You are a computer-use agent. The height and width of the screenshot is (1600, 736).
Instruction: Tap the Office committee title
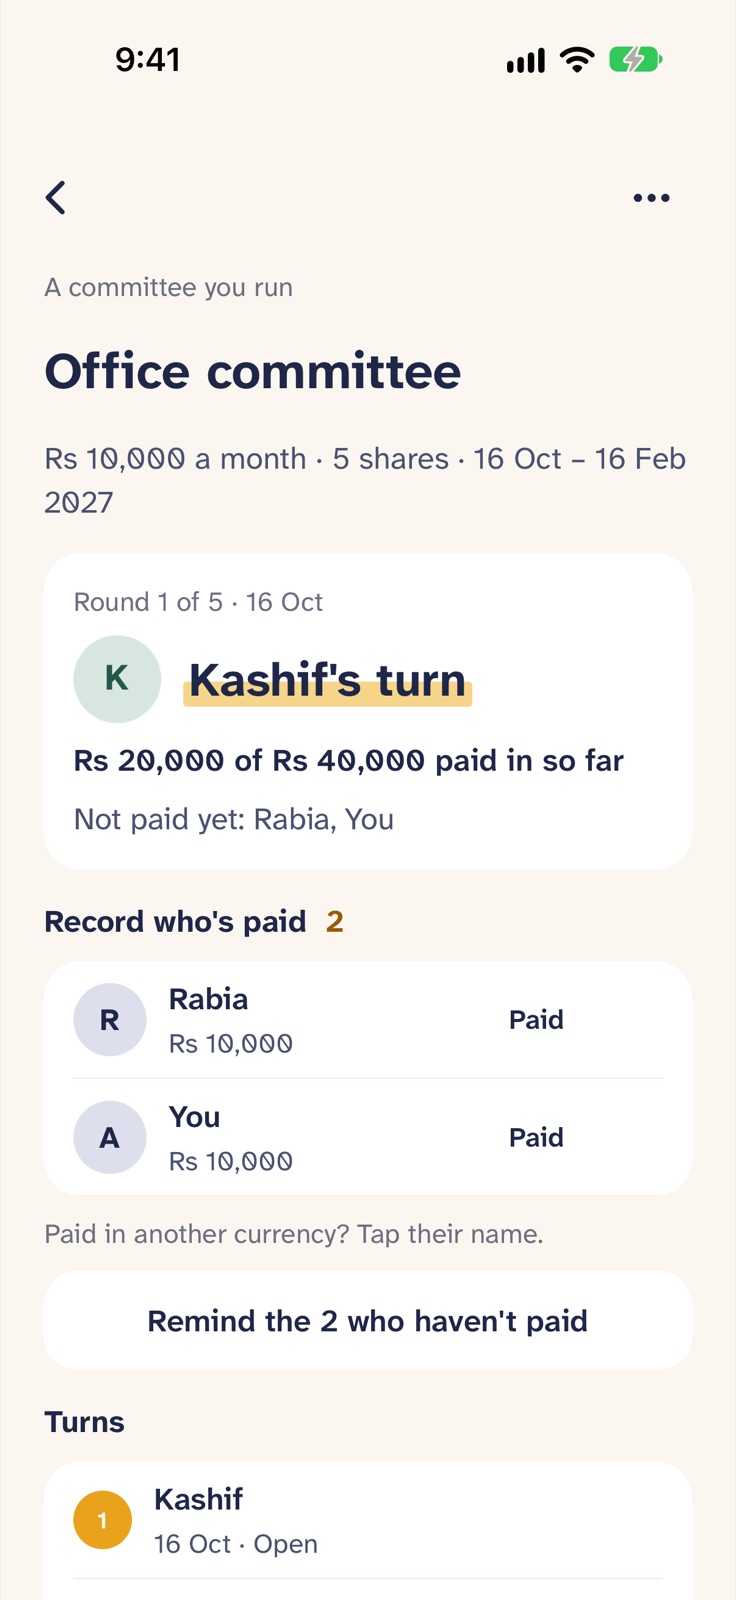tap(253, 372)
